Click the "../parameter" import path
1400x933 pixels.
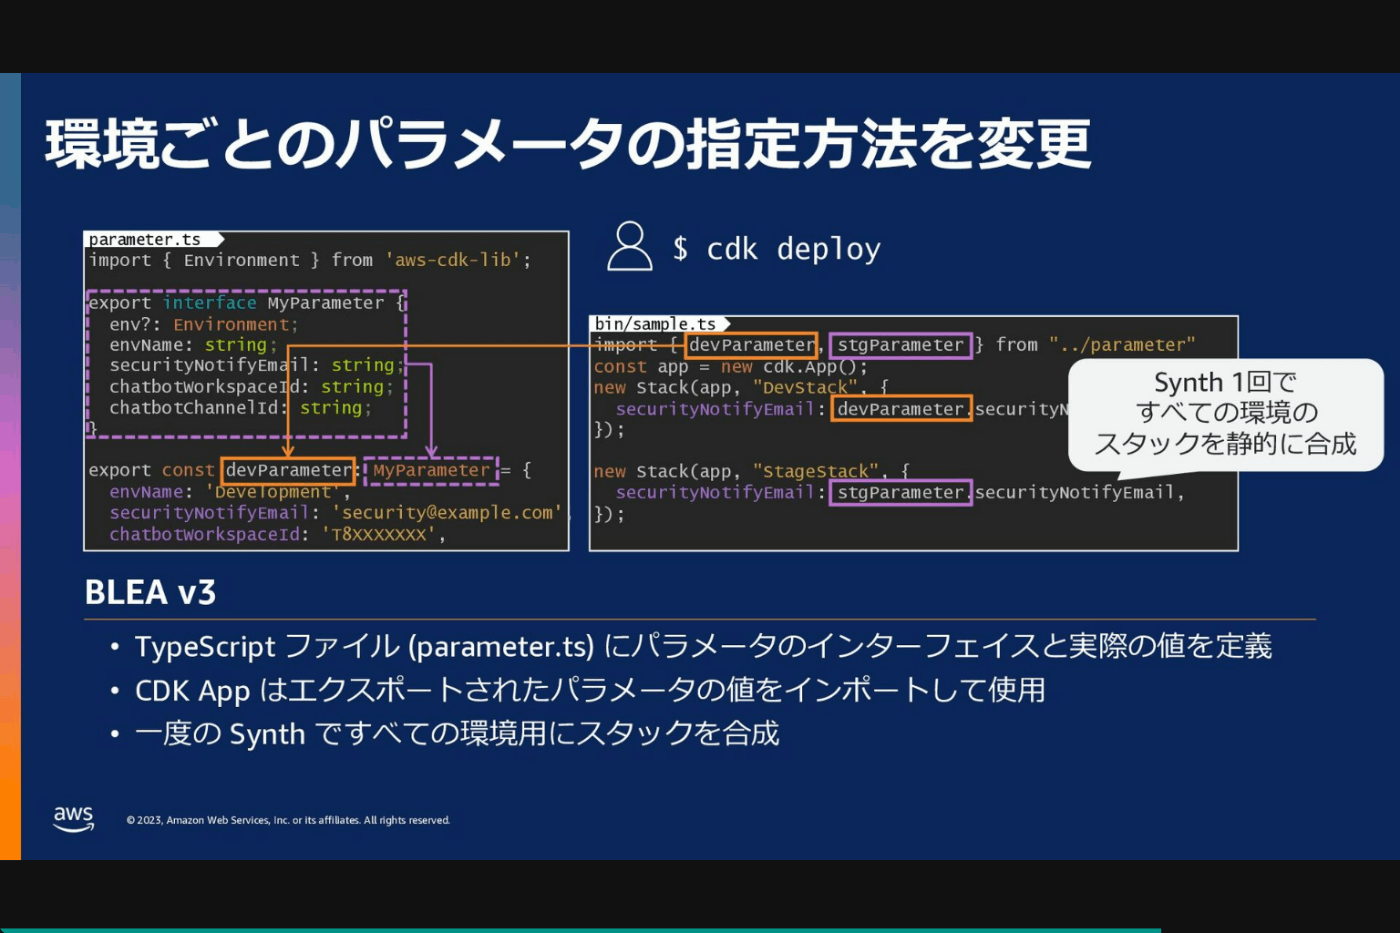[x=1122, y=345]
